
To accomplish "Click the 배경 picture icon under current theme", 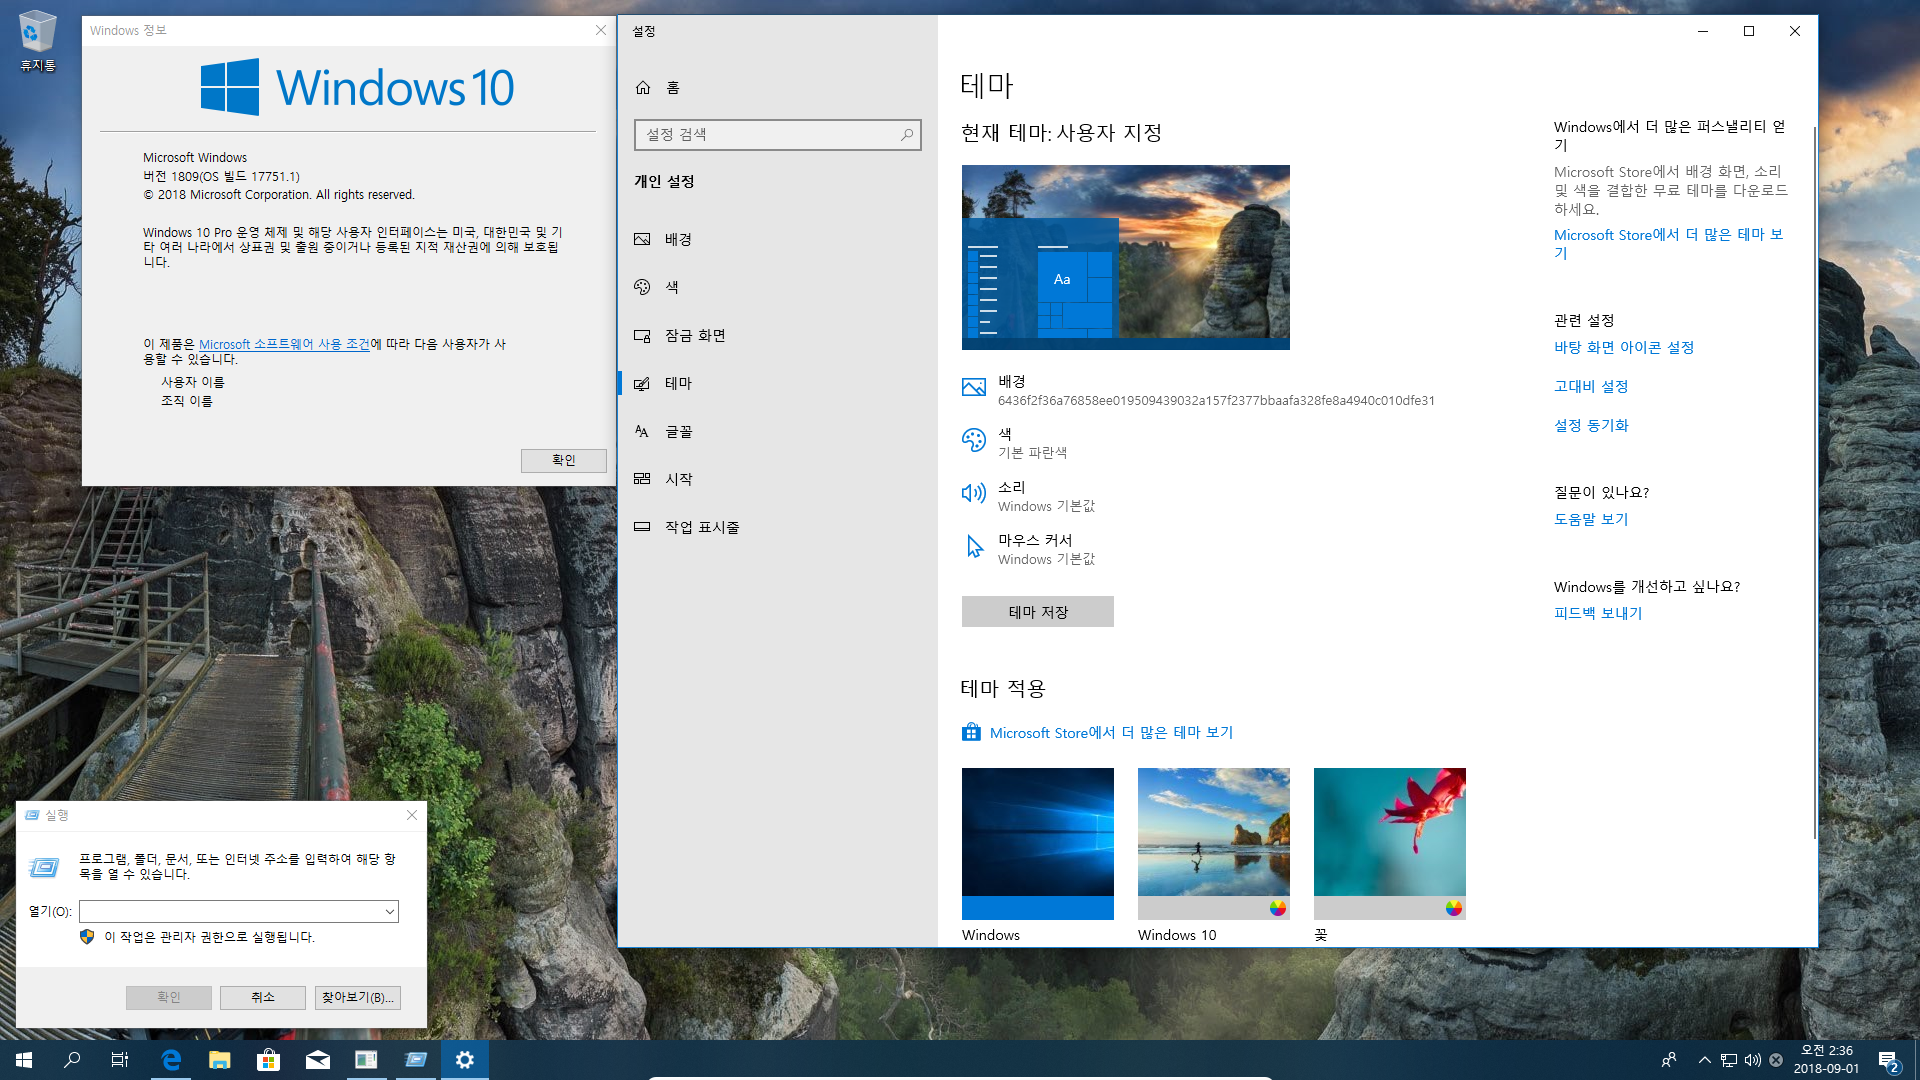I will (974, 388).
